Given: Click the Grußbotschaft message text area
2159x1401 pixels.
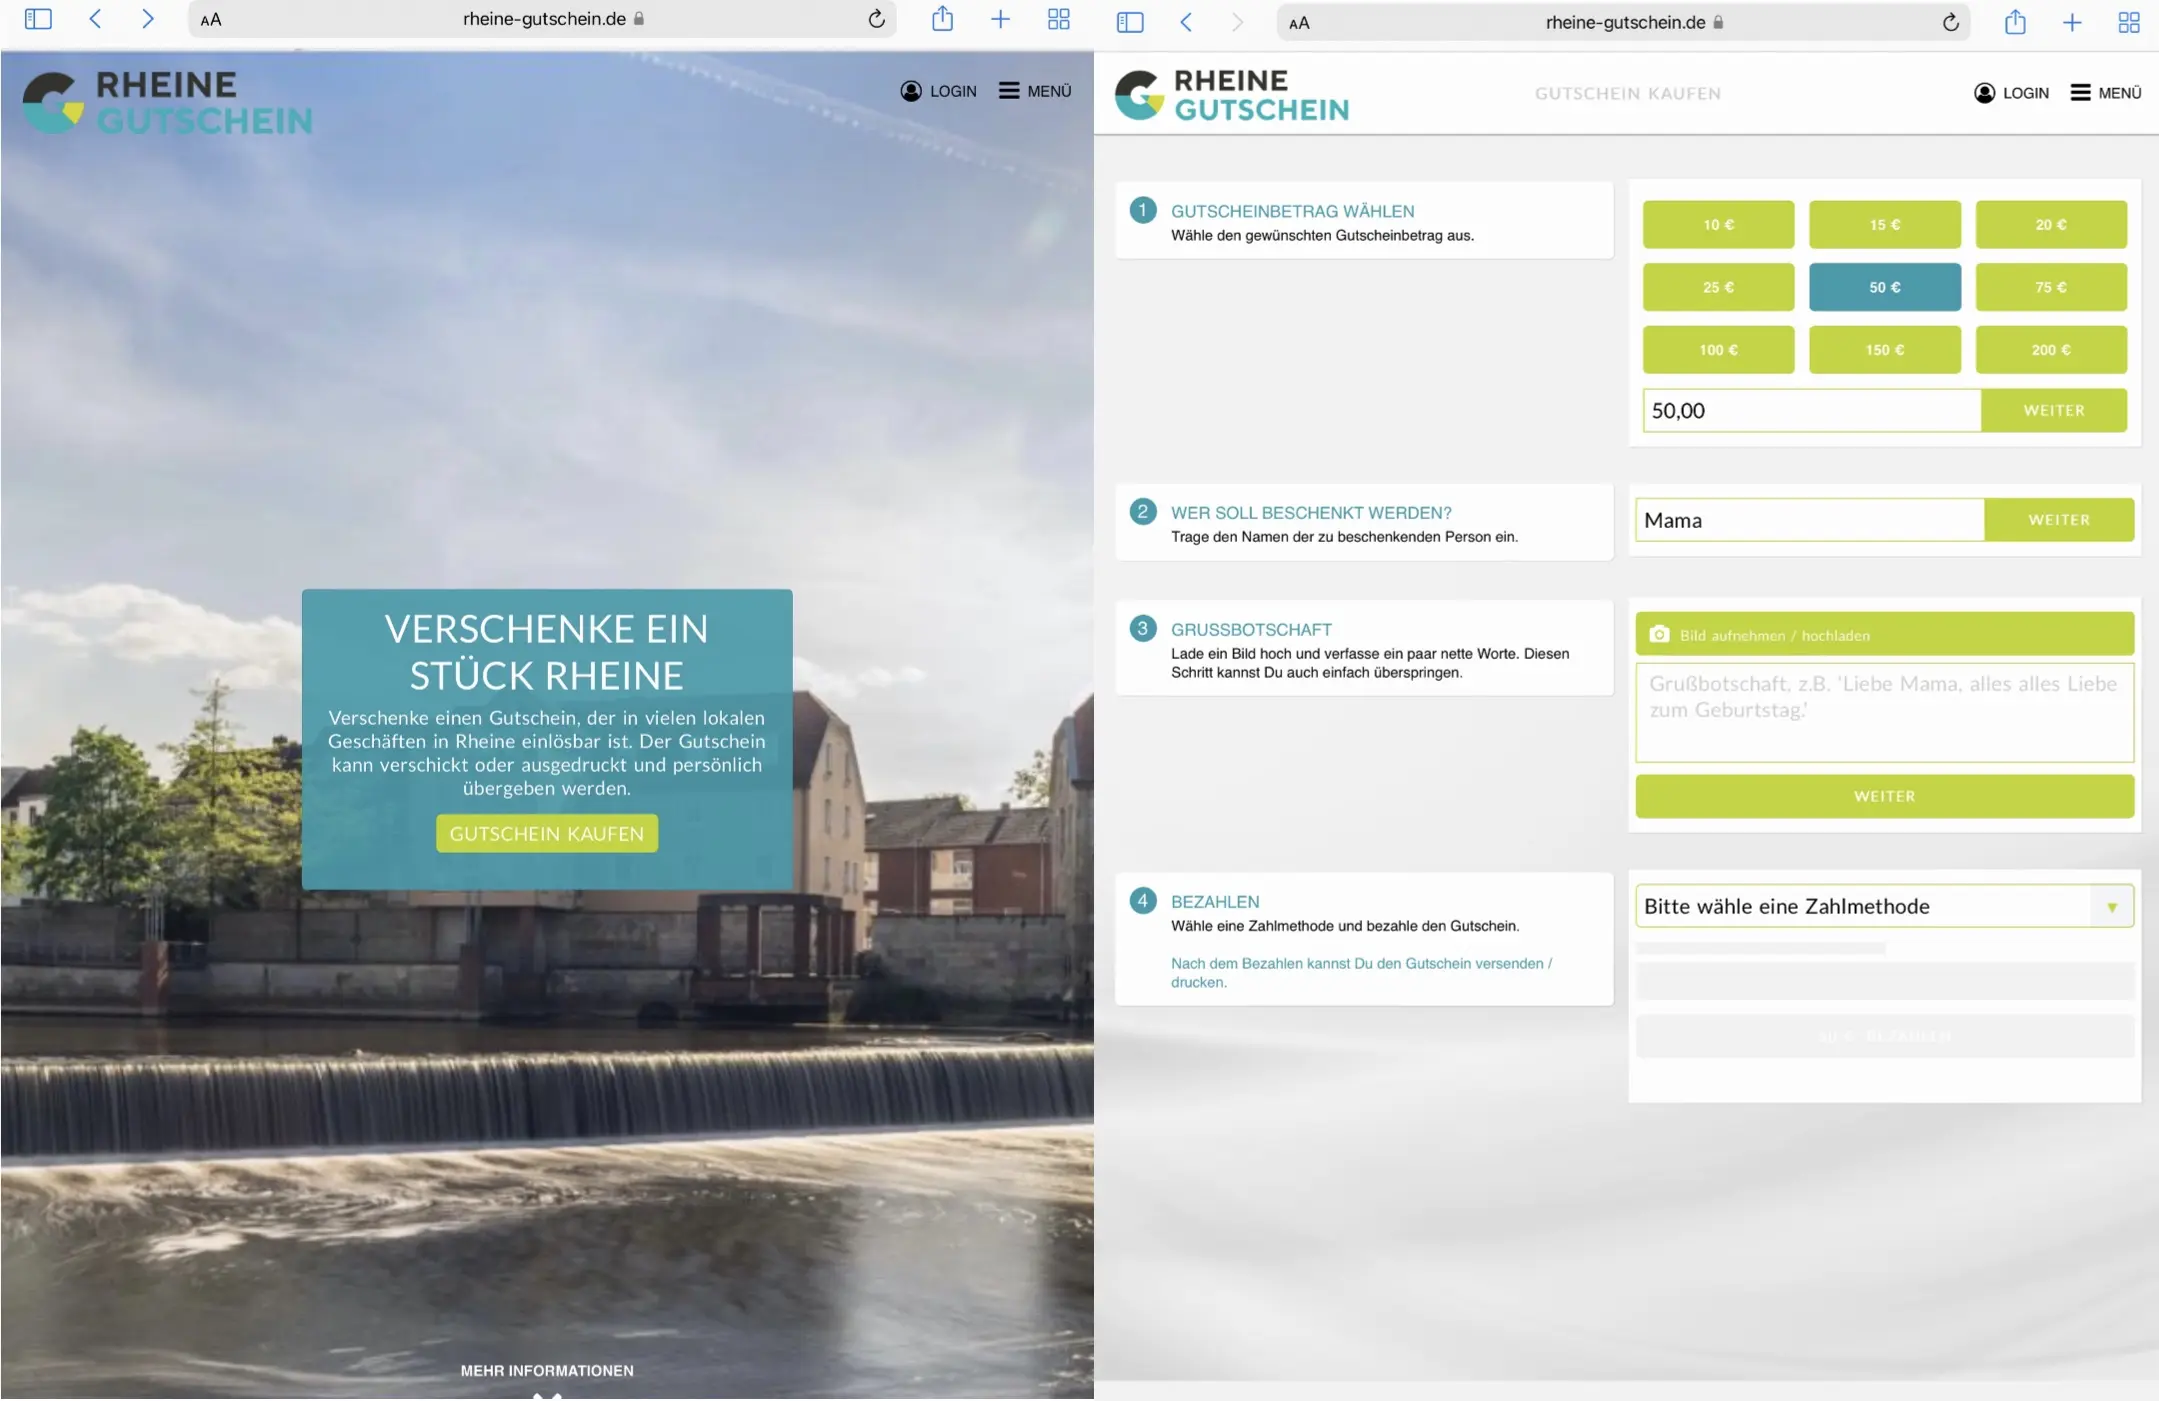Looking at the screenshot, I should tap(1884, 712).
